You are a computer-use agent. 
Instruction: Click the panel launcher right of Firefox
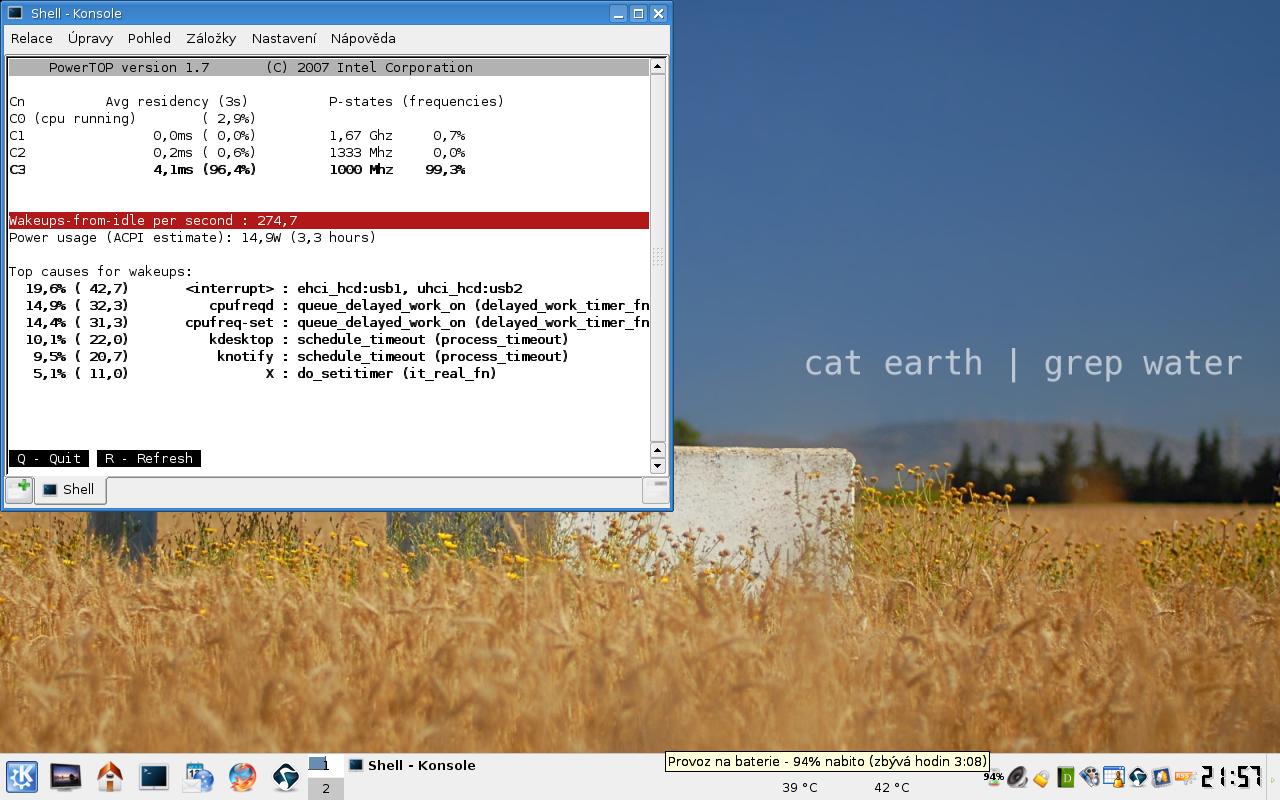(285, 776)
